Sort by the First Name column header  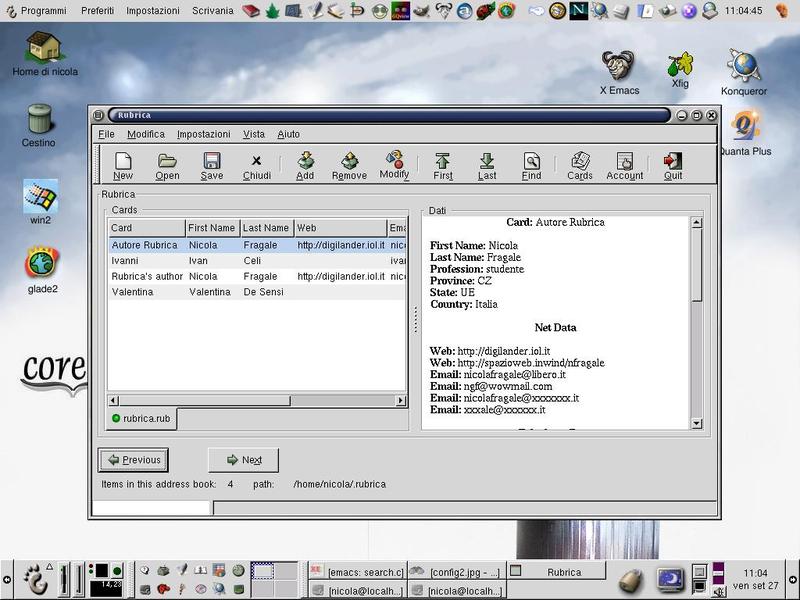(212, 228)
